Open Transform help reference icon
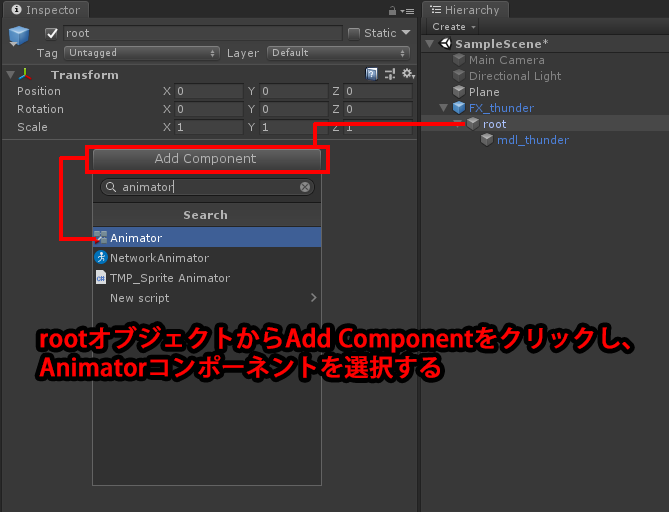669x512 pixels. pyautogui.click(x=372, y=74)
